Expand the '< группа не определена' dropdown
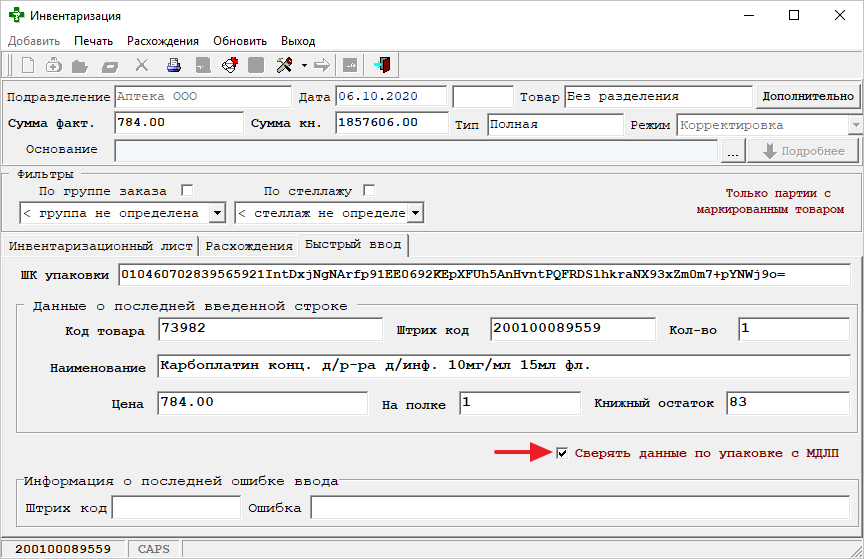Image resolution: width=864 pixels, height=559 pixels. (x=218, y=213)
